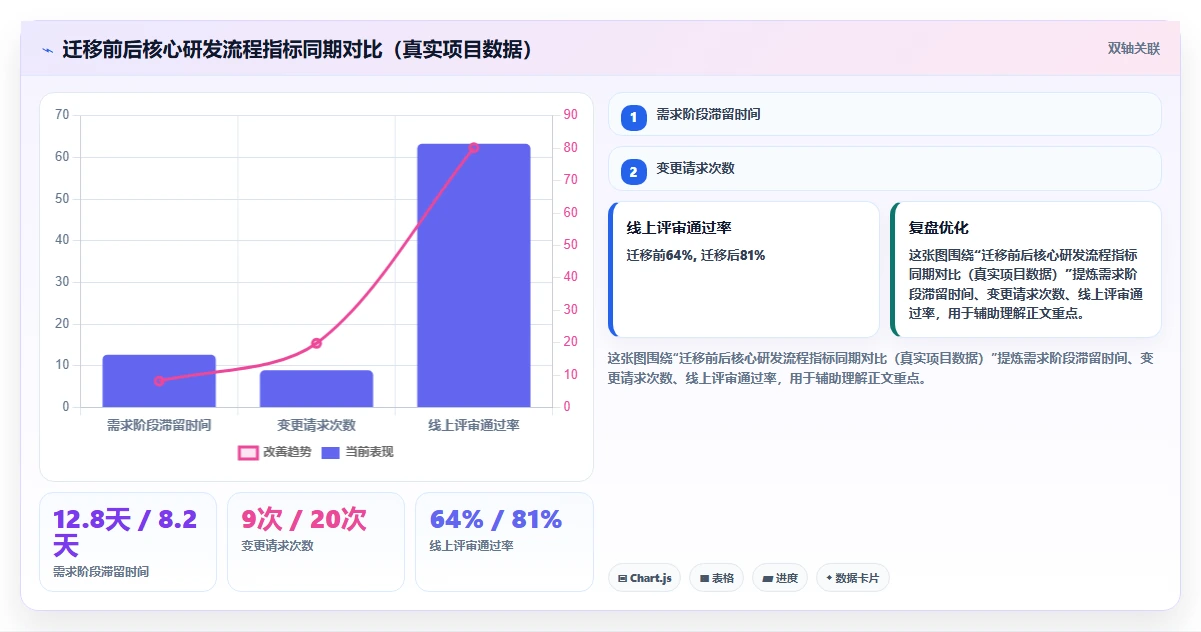Click the purple 当前表现 legend swatch
1201x632 pixels.
point(331,453)
